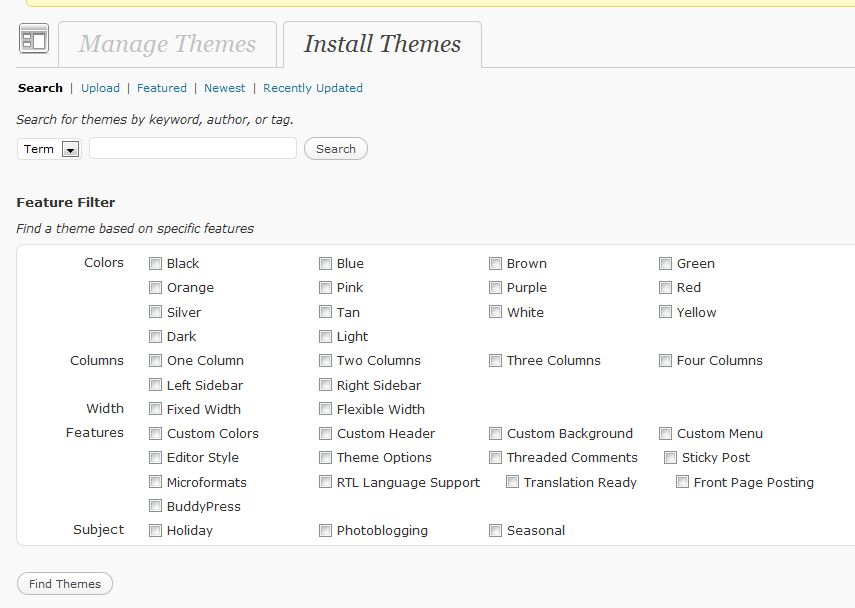
Task: Switch to the Manage Themes tab
Action: [x=167, y=44]
